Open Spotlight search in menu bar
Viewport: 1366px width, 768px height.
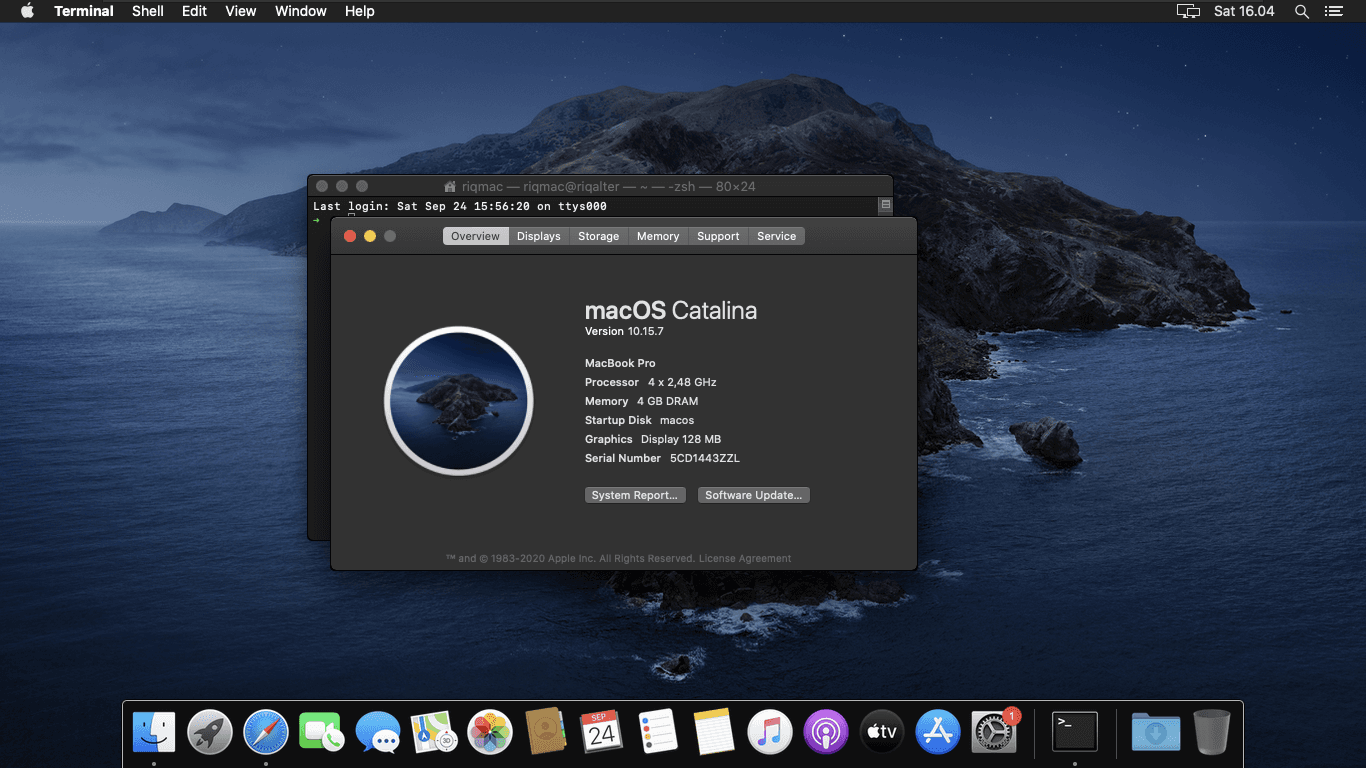coord(1302,11)
